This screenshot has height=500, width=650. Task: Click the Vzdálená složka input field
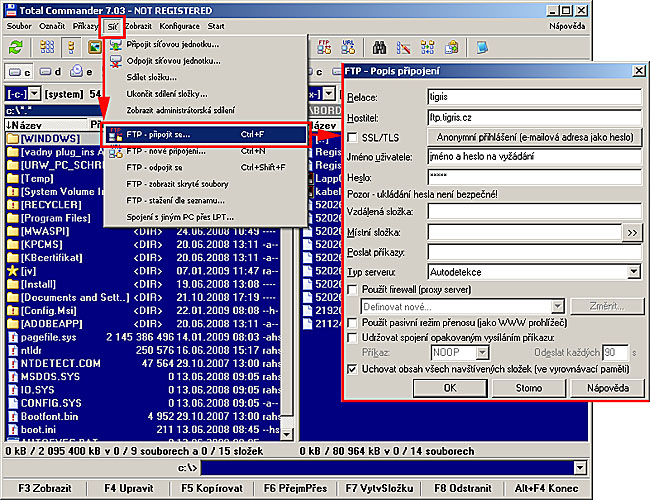(x=535, y=212)
